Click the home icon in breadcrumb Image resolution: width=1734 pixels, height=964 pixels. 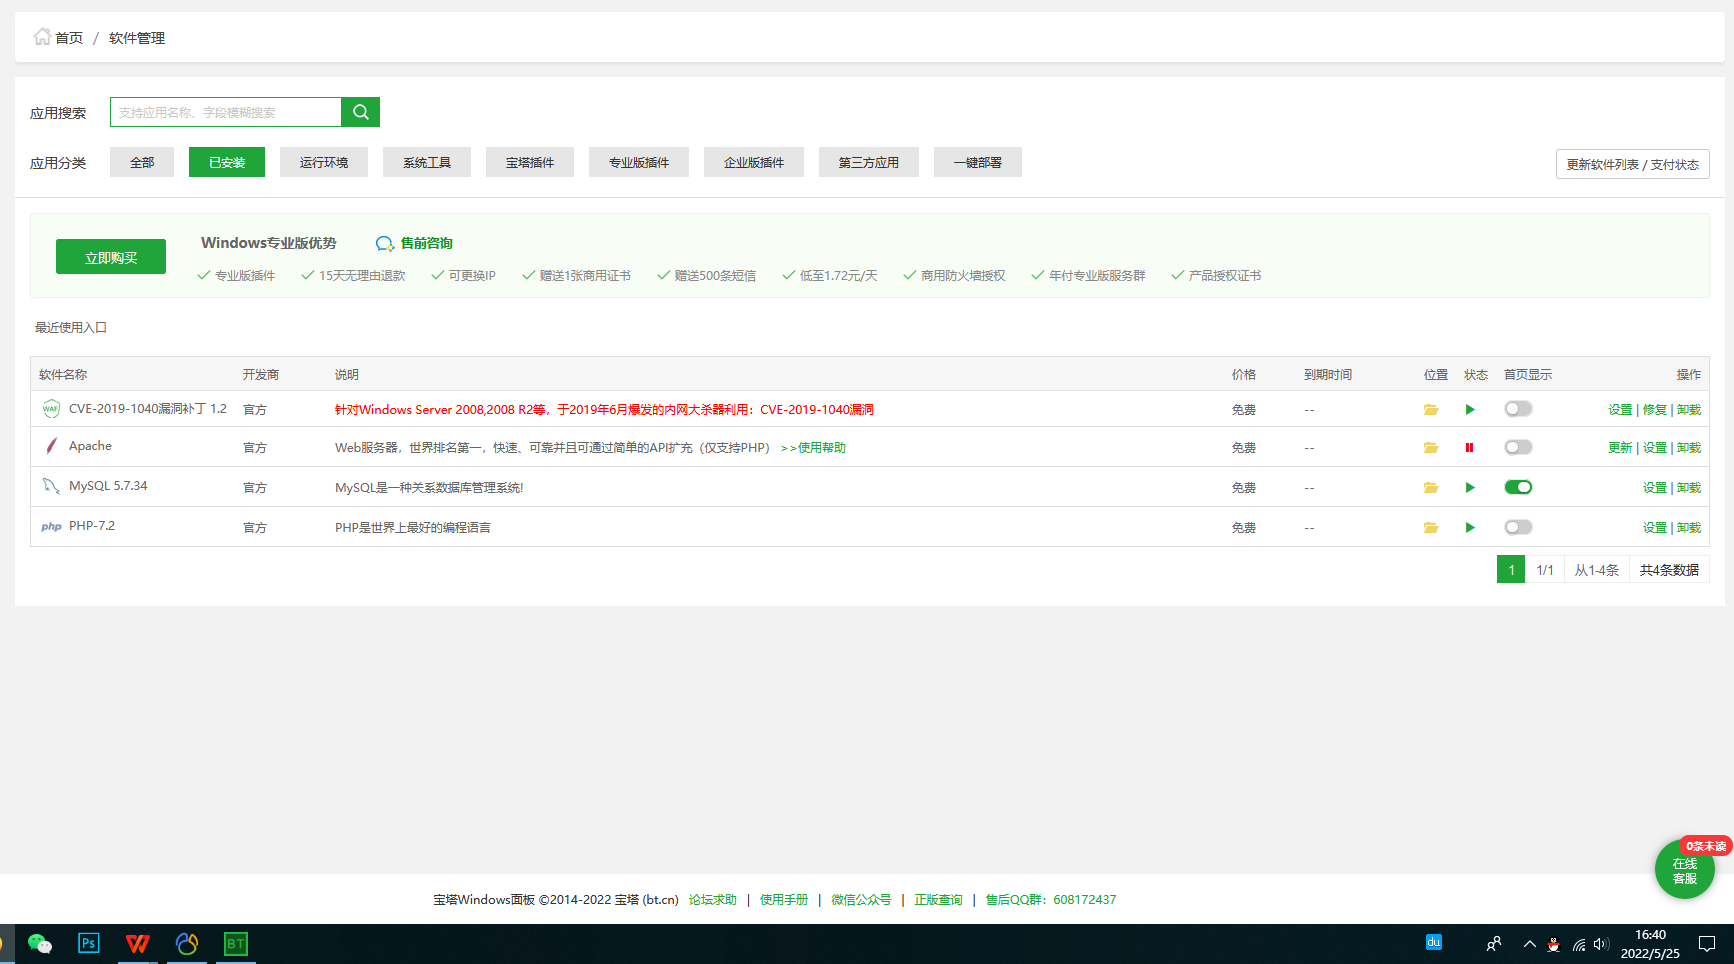(42, 37)
